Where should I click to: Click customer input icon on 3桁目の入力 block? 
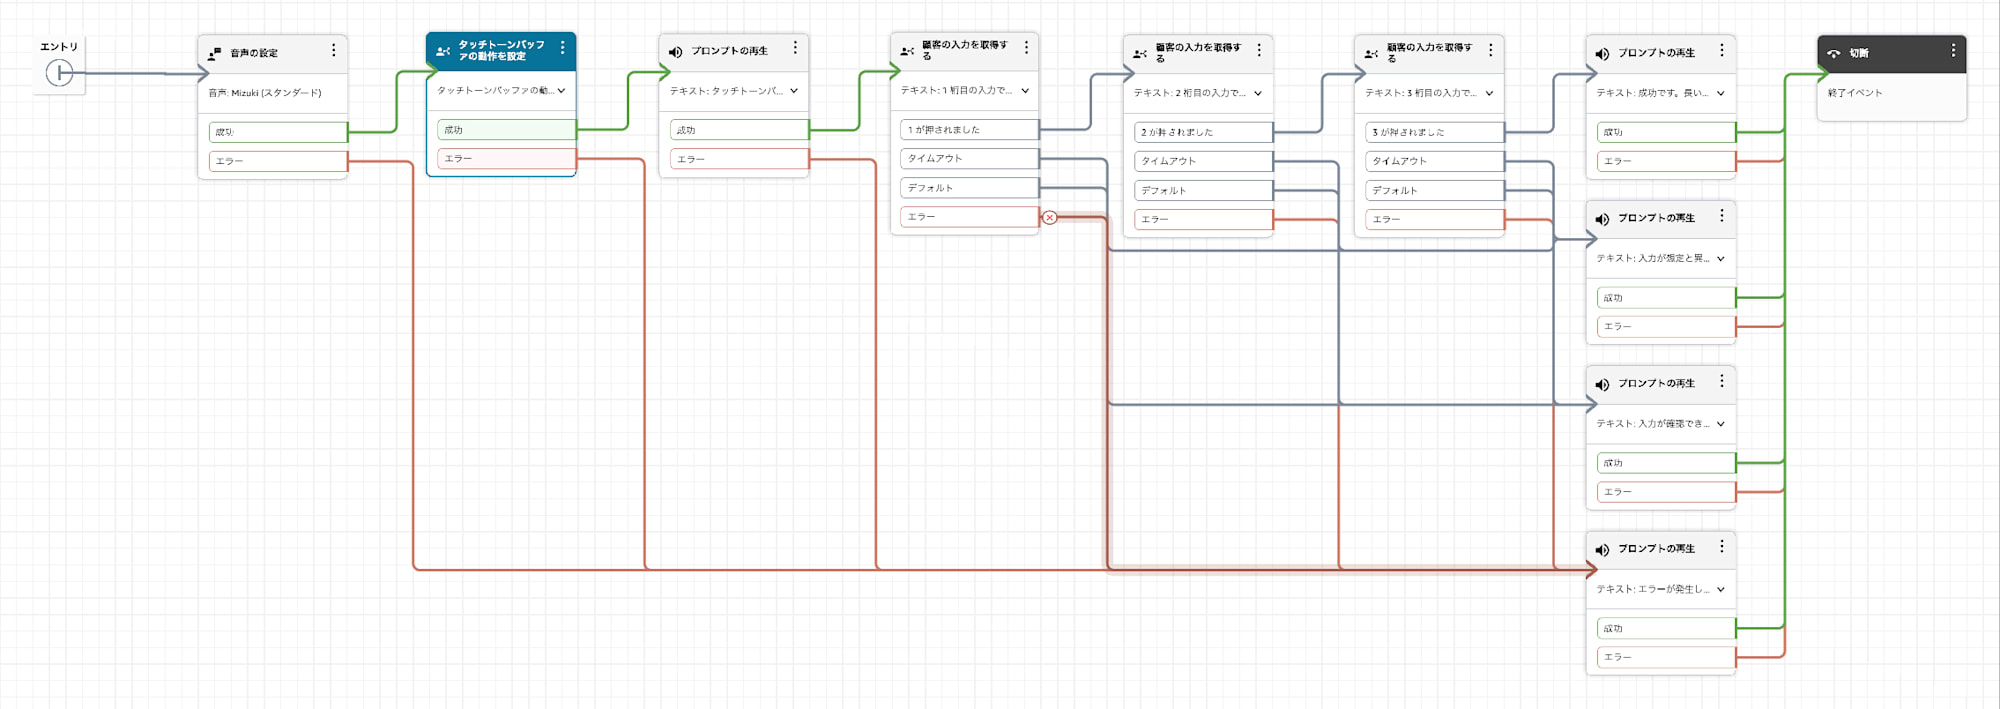(1371, 53)
